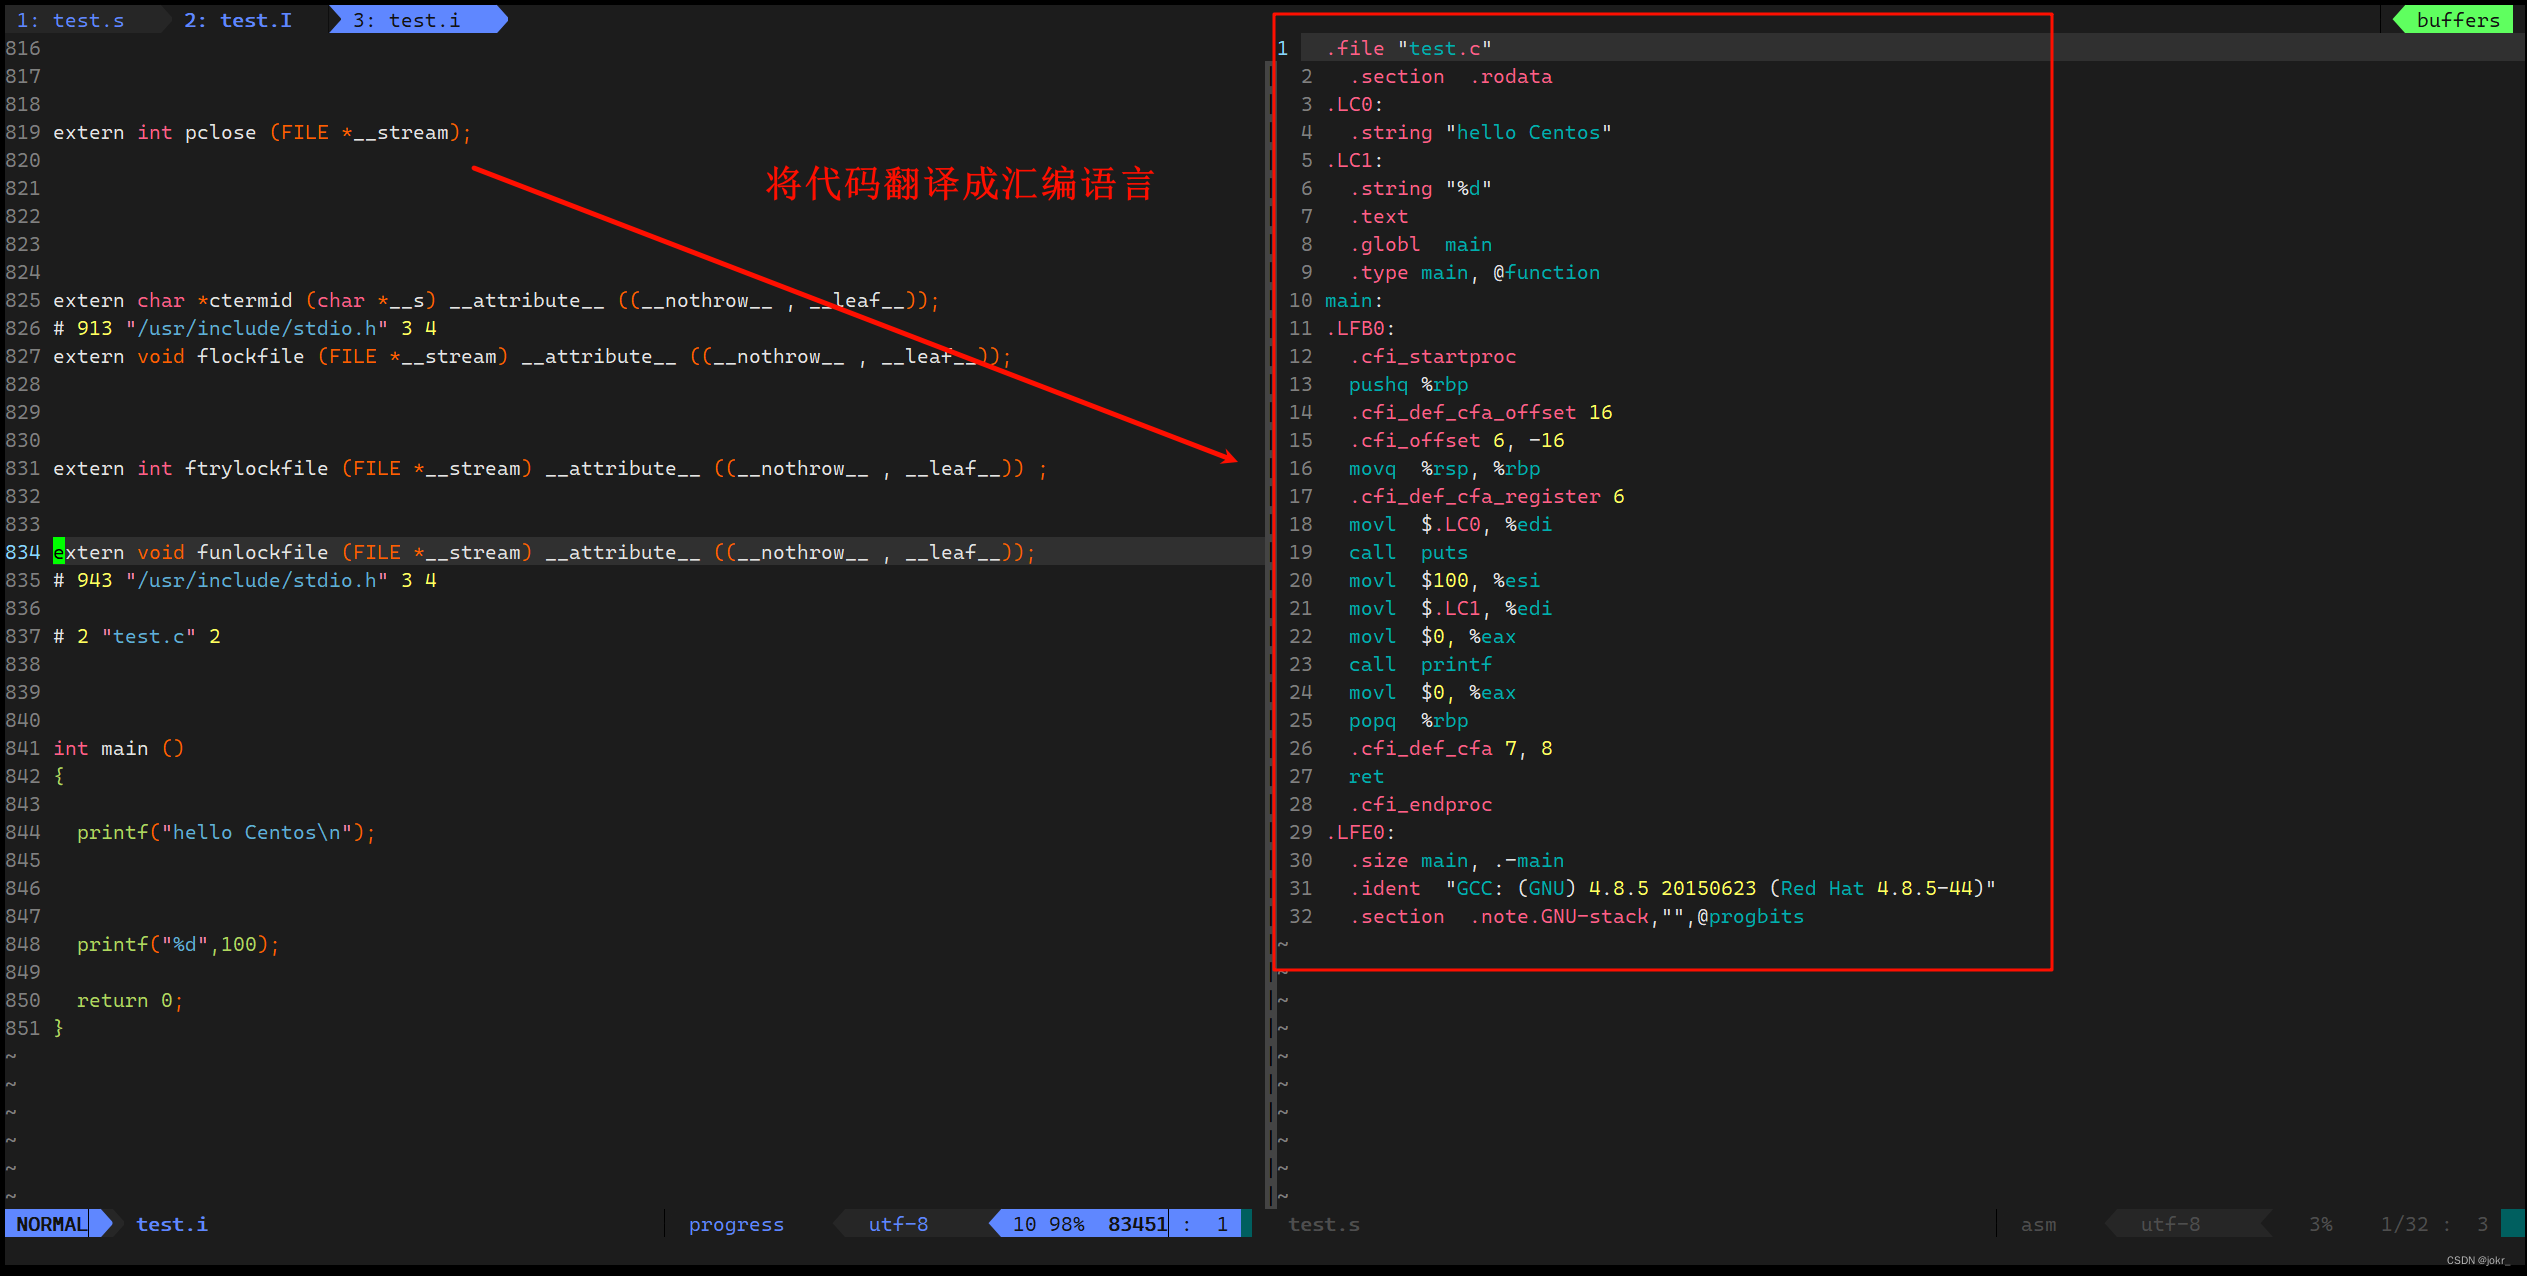Click the 'return 0;' line
The width and height of the screenshot is (2527, 1276).
[130, 1001]
